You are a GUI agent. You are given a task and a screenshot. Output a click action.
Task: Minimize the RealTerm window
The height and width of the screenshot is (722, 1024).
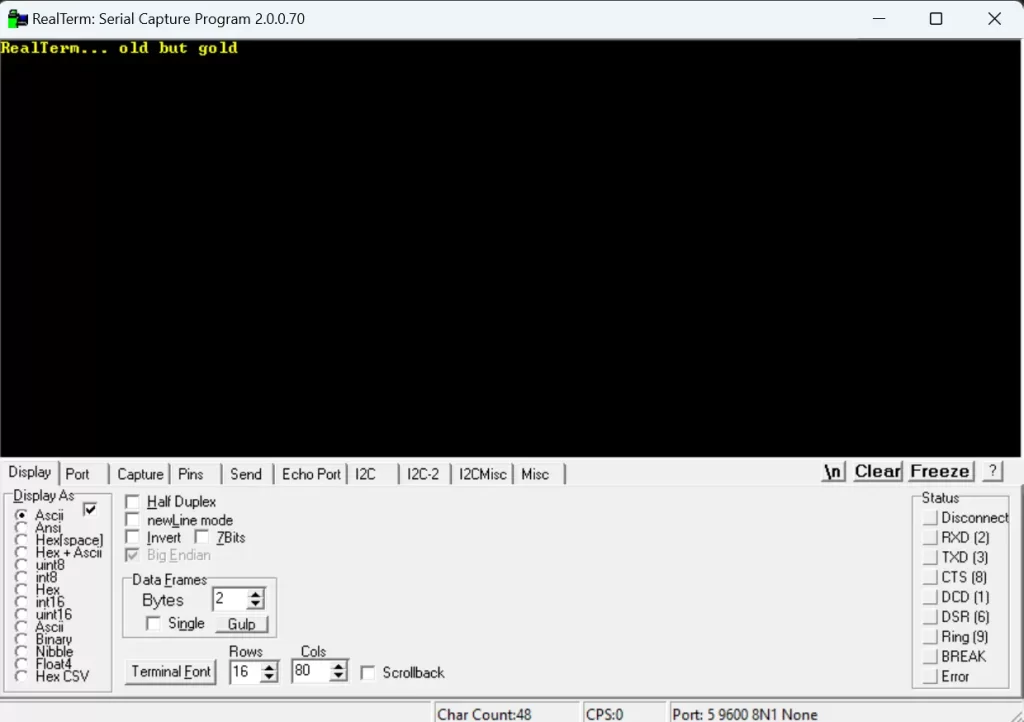point(879,19)
